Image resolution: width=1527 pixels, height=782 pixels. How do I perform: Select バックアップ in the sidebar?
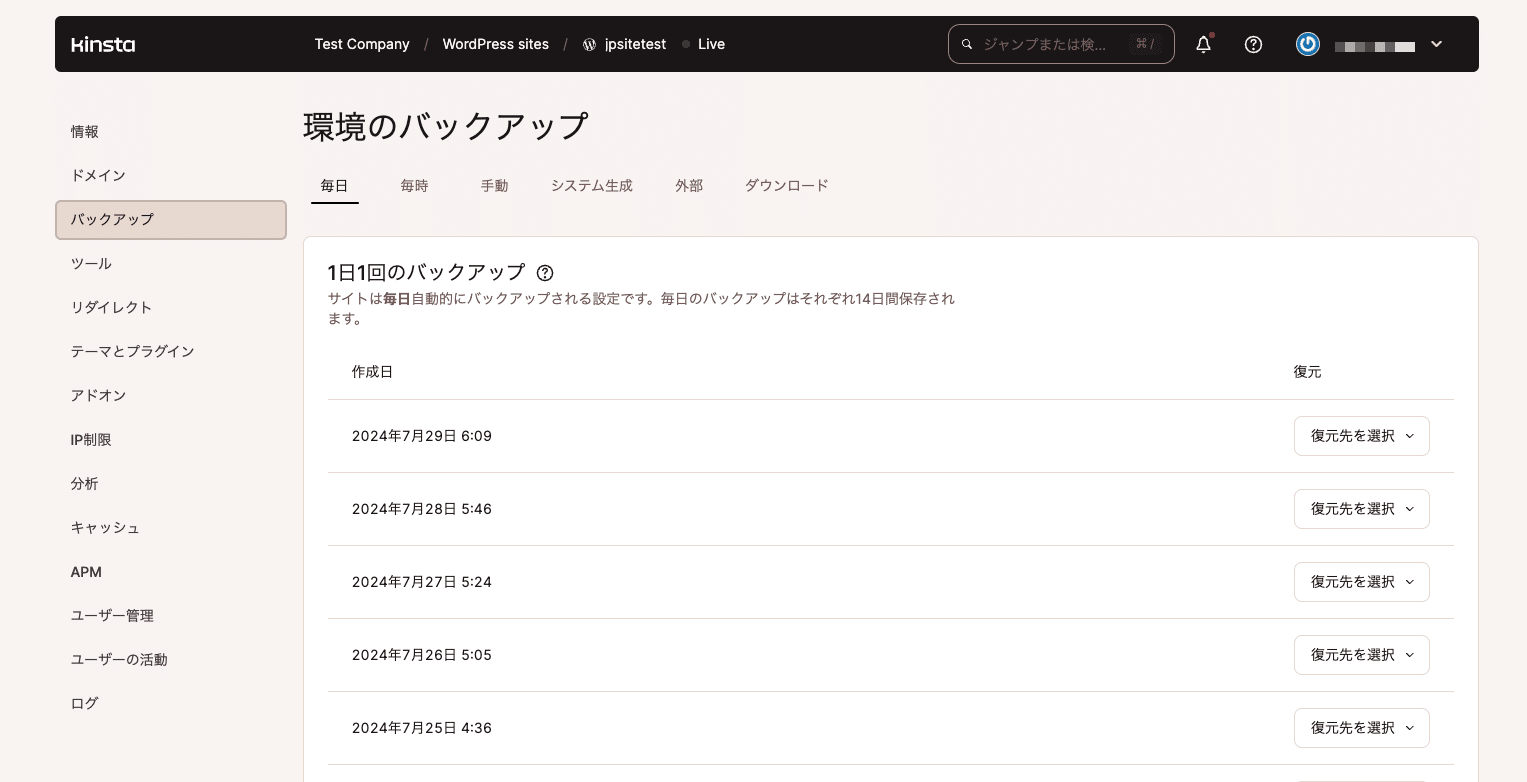coord(112,219)
